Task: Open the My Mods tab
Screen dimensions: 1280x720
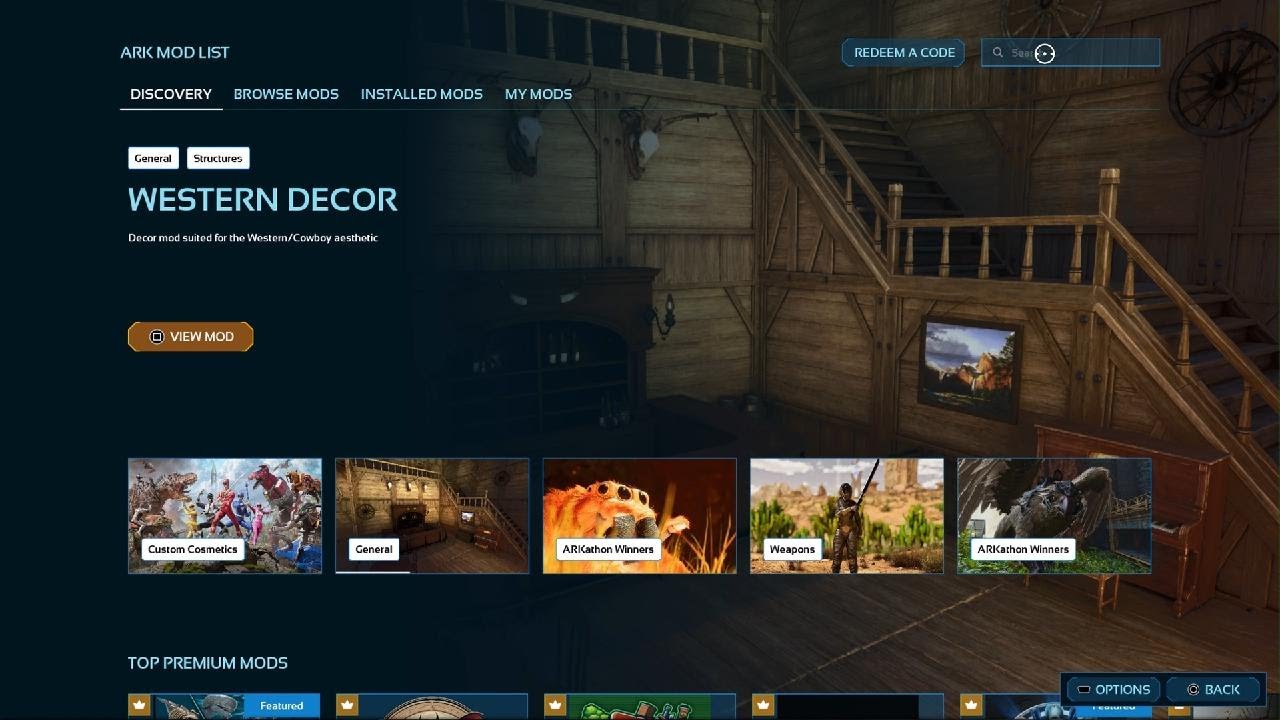Action: 538,94
